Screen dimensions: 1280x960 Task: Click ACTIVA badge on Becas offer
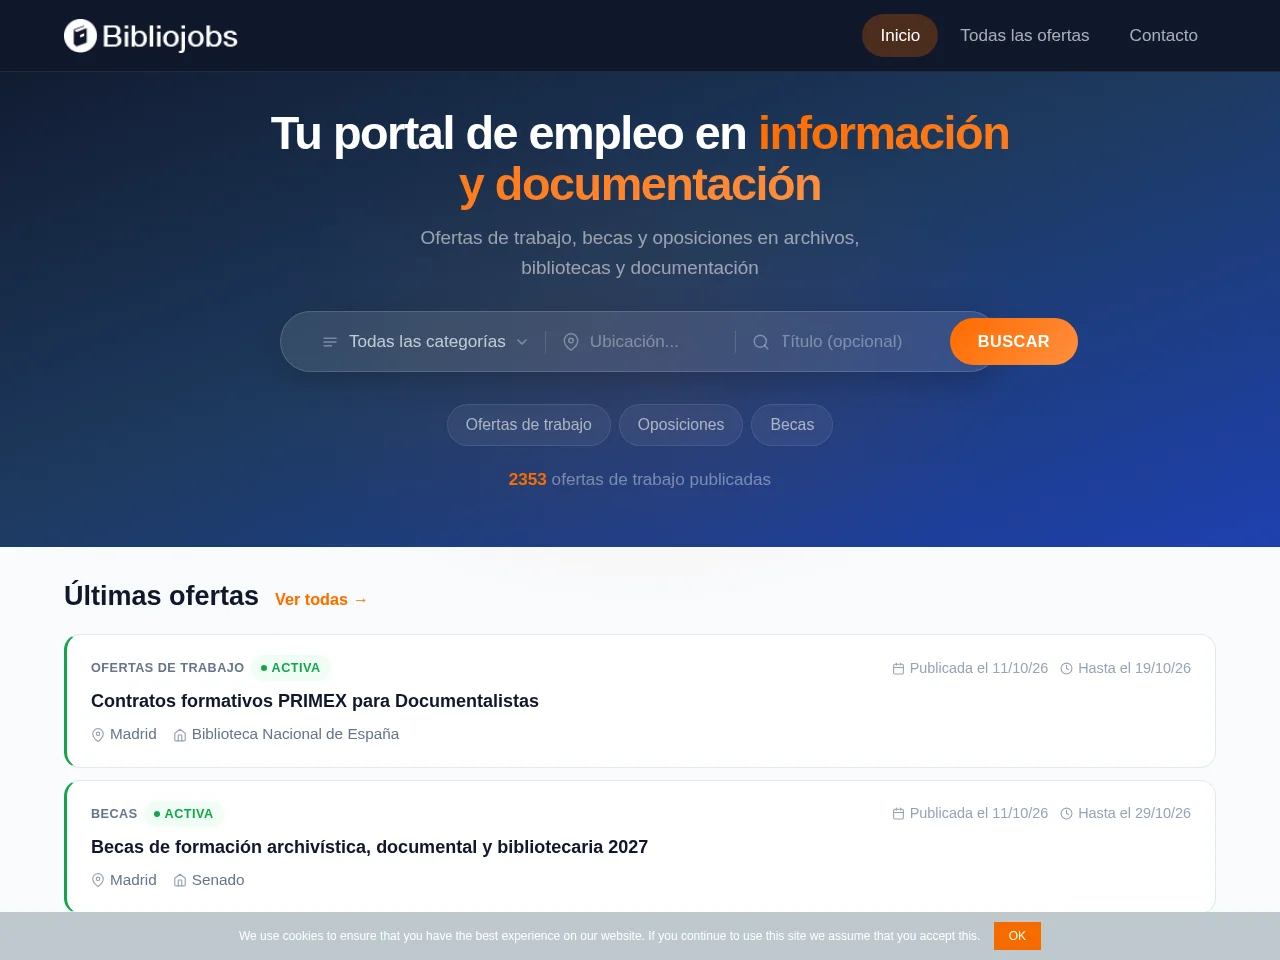pos(184,813)
